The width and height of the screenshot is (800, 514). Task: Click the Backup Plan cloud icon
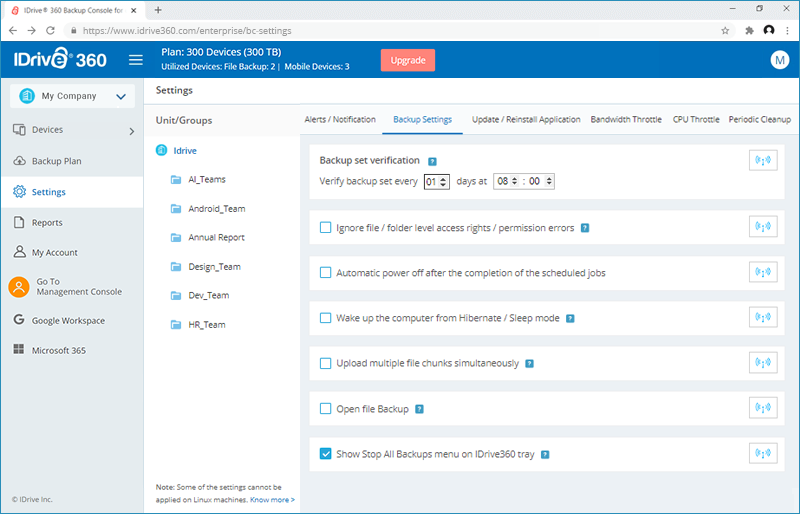(x=19, y=161)
